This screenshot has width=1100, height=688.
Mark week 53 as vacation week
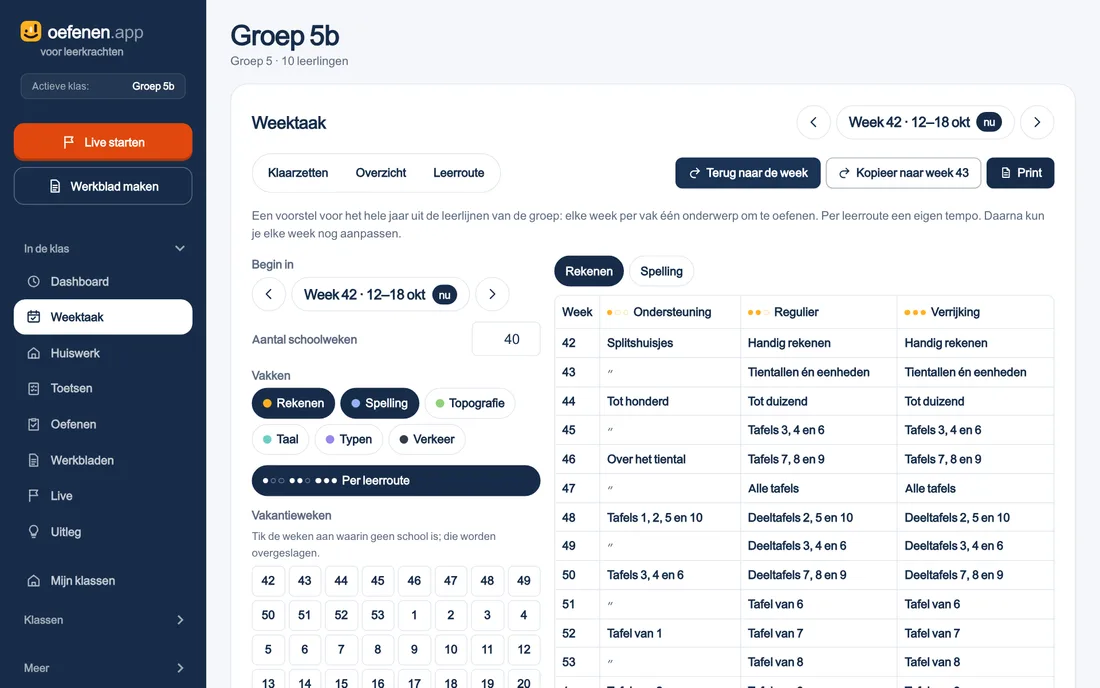point(377,615)
